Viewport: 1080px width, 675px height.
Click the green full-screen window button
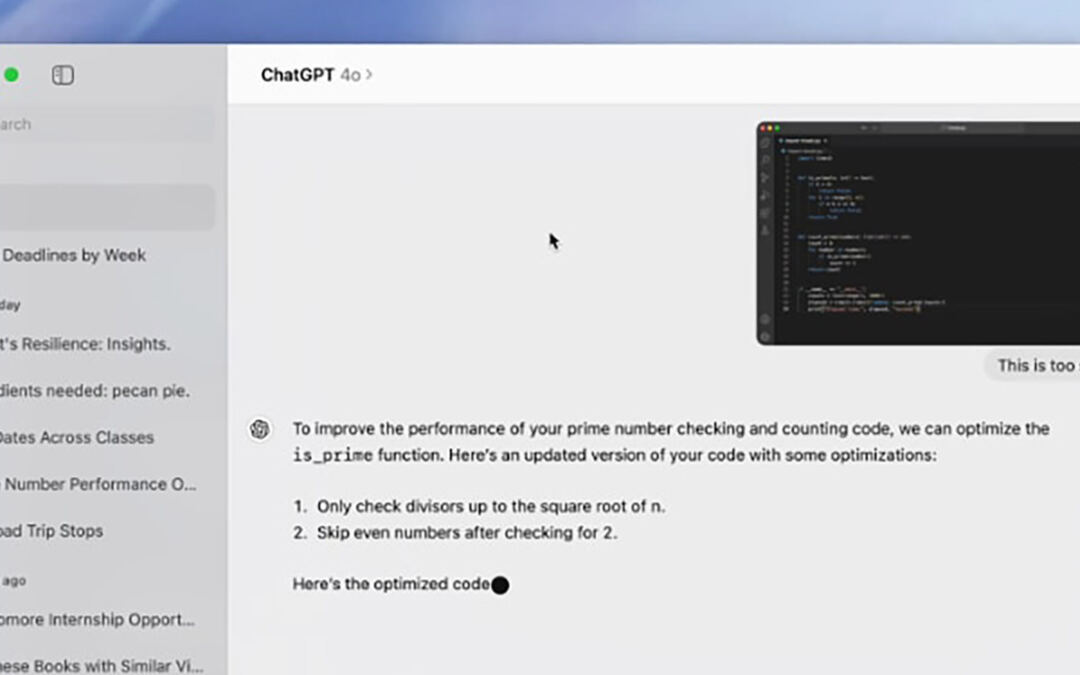click(x=11, y=75)
